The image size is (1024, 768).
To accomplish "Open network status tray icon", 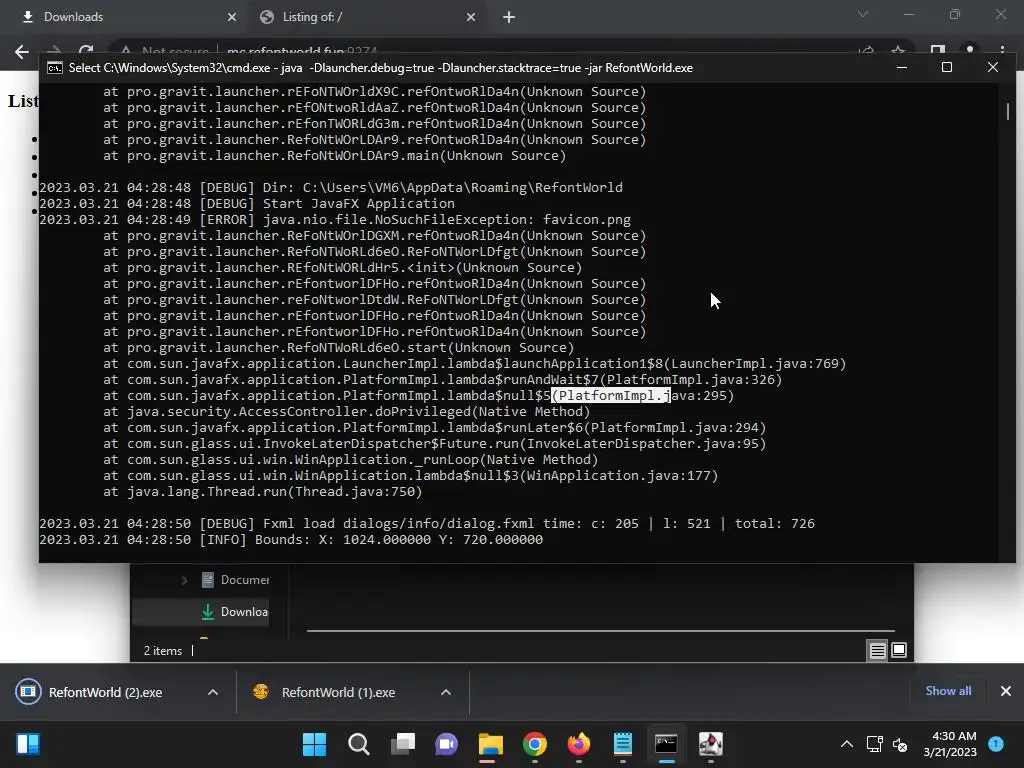I will tap(874, 744).
